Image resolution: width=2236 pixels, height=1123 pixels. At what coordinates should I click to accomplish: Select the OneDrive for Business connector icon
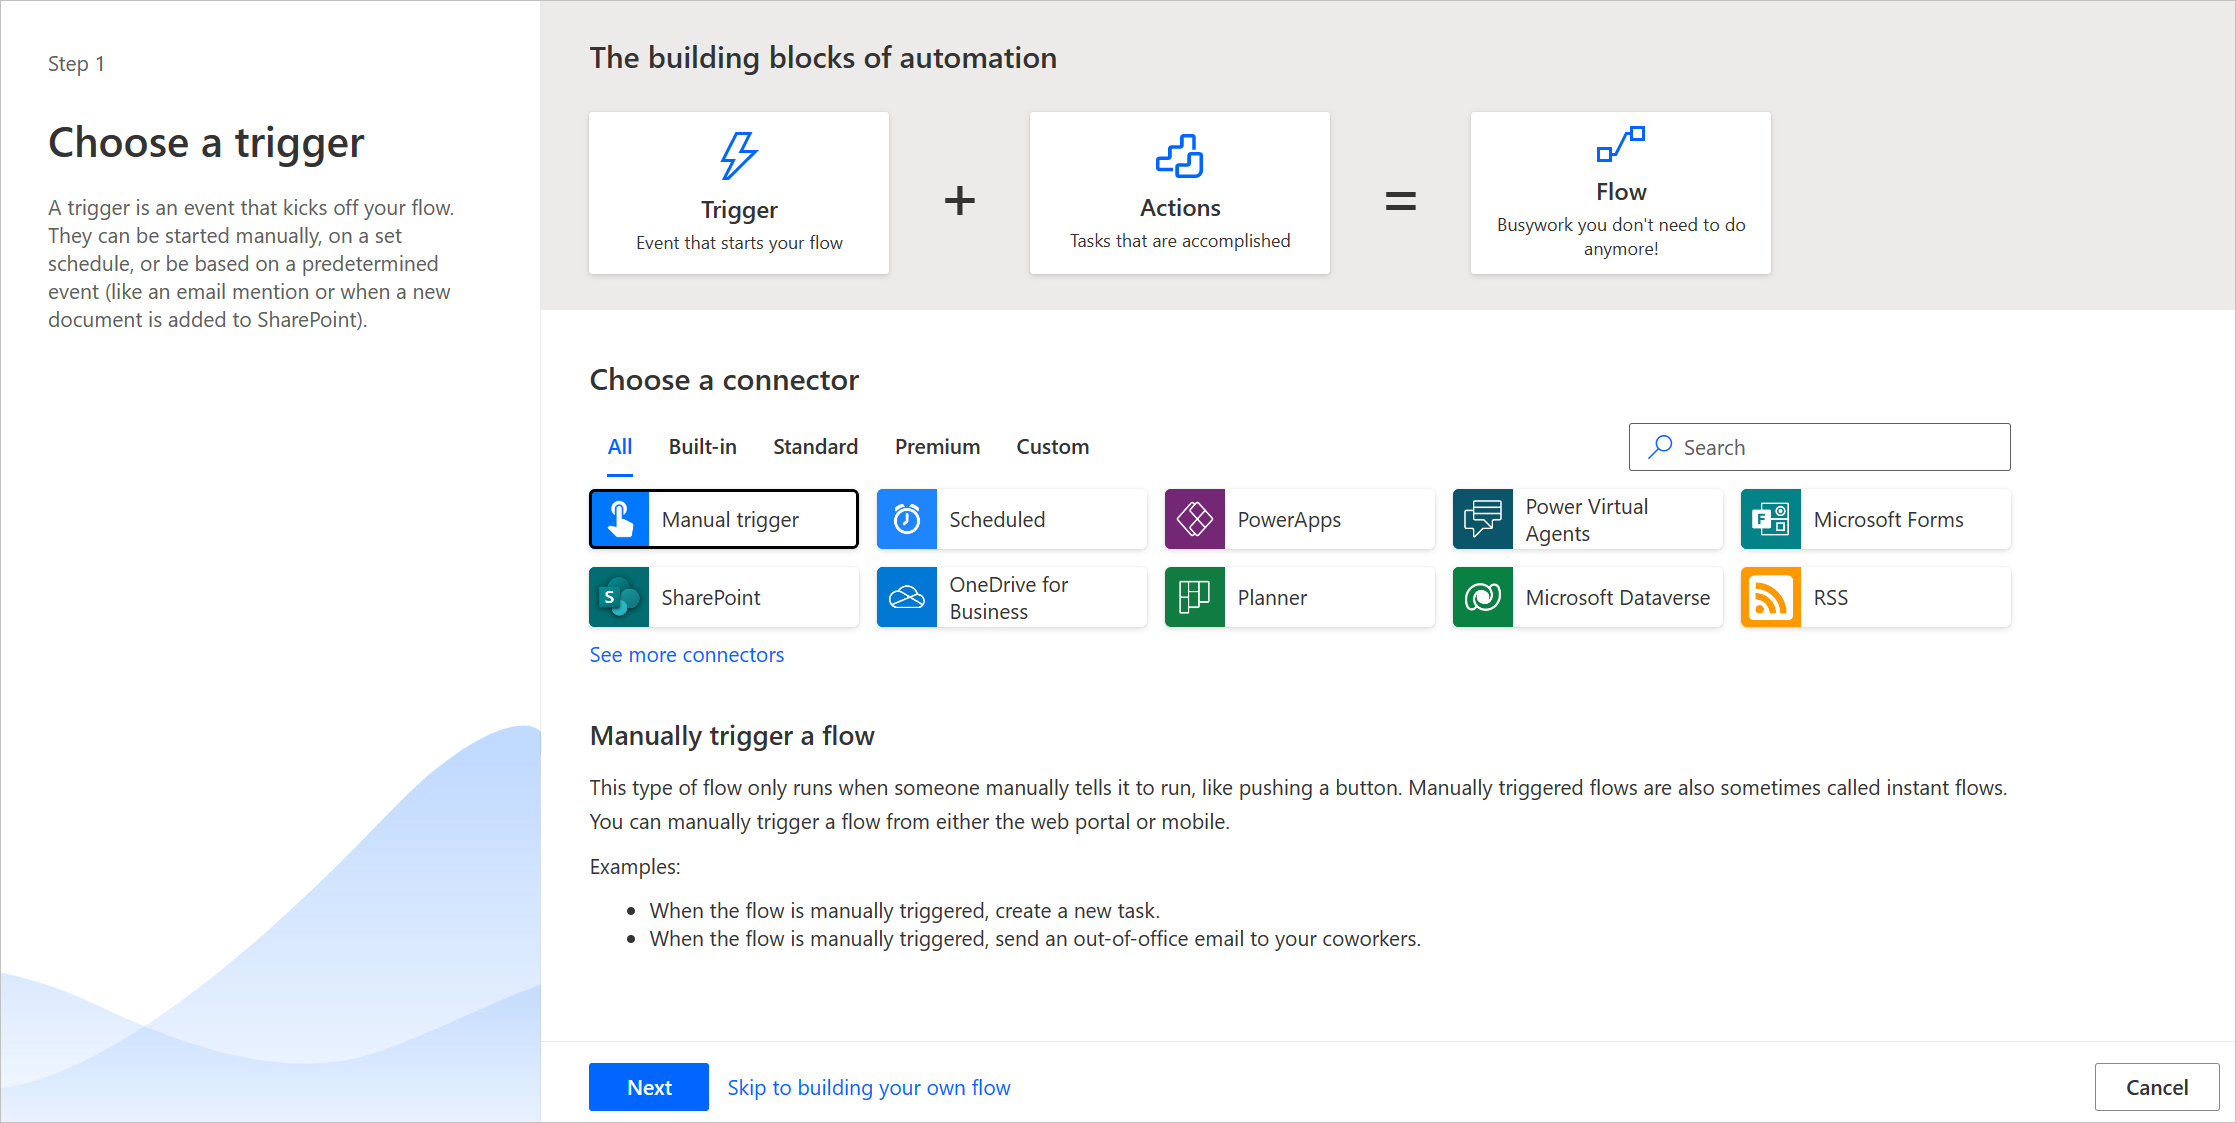coord(908,597)
